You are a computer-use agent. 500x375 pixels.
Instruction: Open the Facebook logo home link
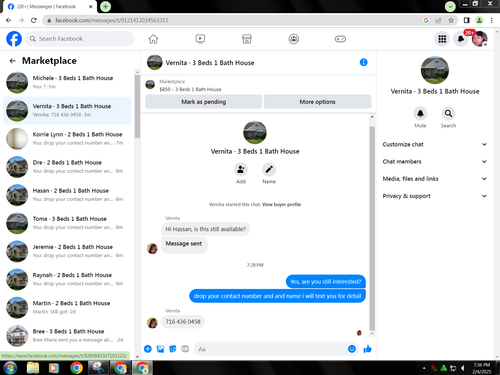pyautogui.click(x=14, y=39)
